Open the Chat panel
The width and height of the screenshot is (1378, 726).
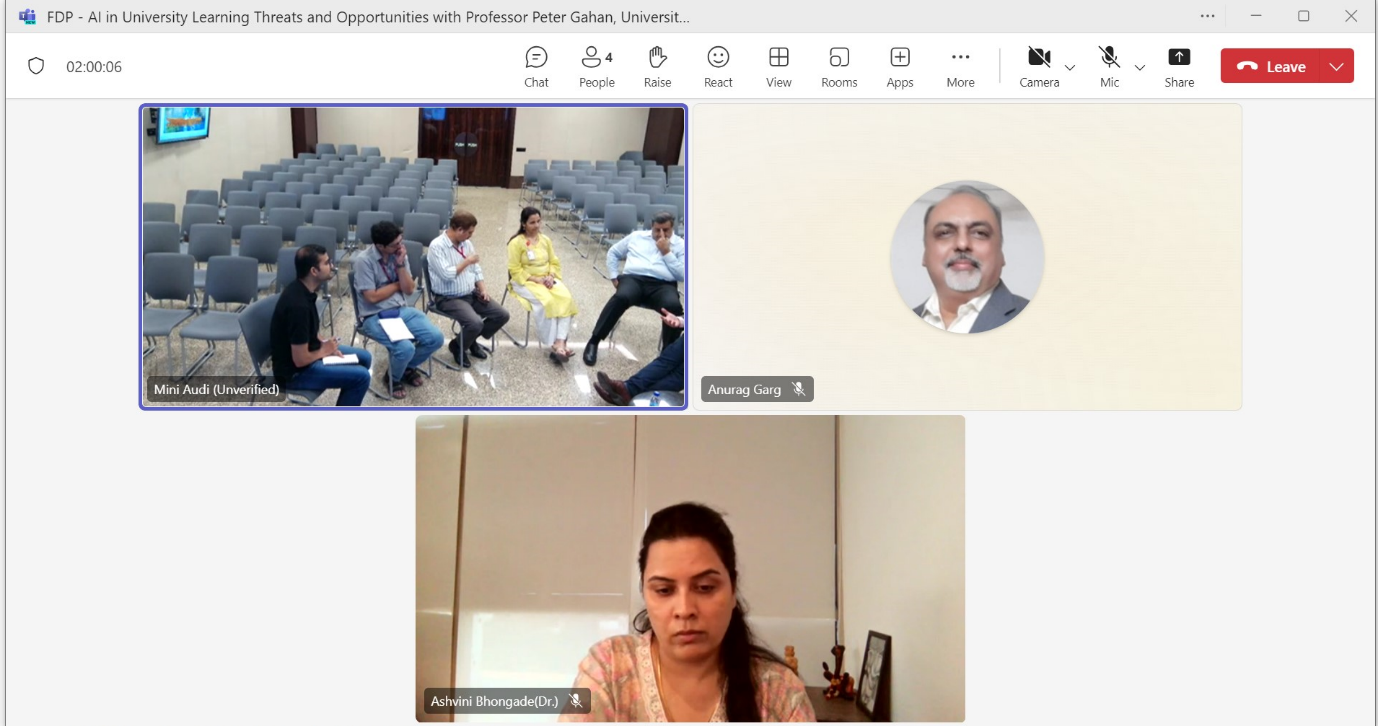tap(536, 67)
